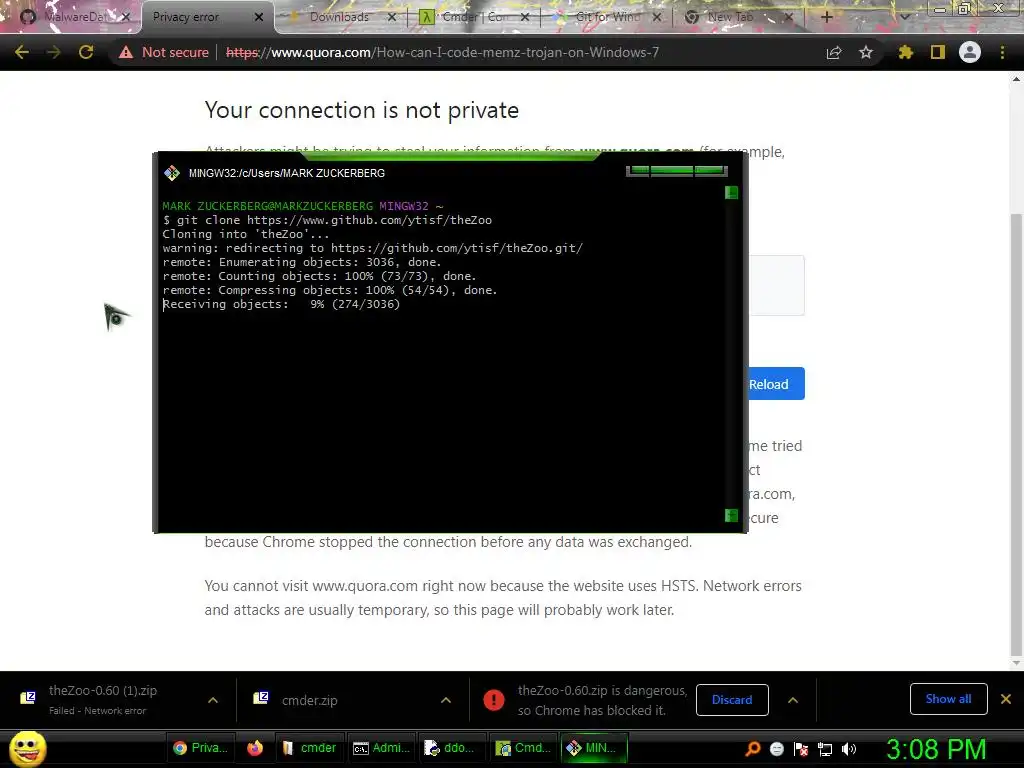Click Git icon in MINGW32 title bar

click(x=172, y=173)
